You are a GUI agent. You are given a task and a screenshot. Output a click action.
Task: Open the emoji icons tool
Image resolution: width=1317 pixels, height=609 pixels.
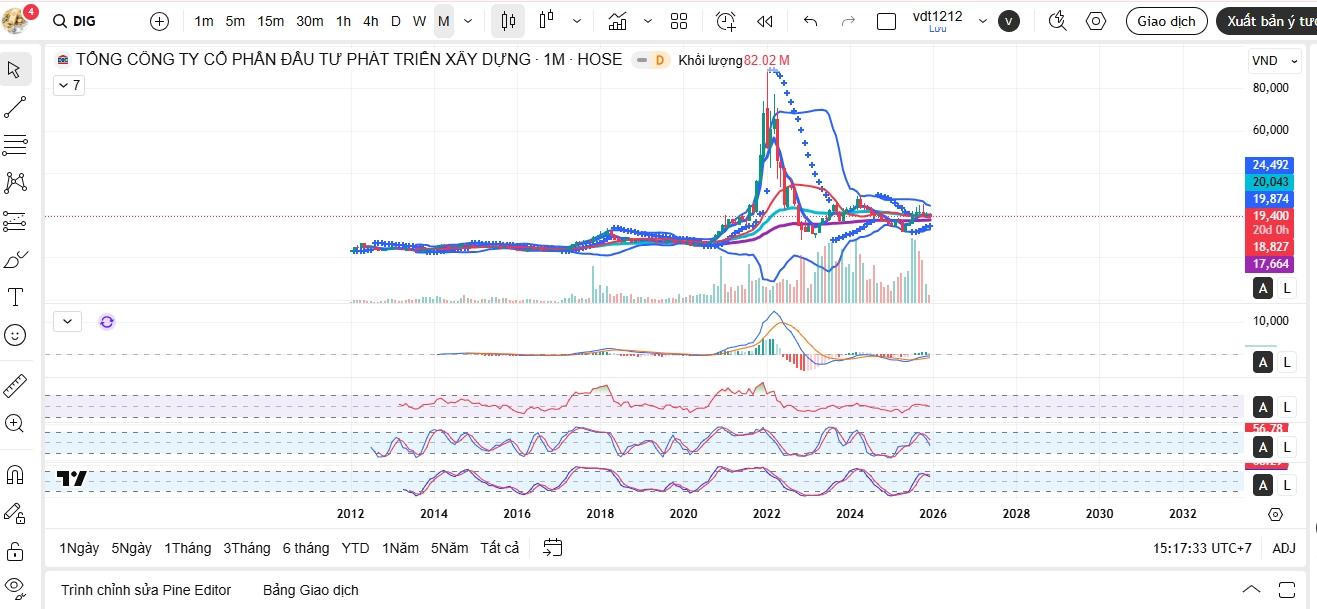point(15,335)
